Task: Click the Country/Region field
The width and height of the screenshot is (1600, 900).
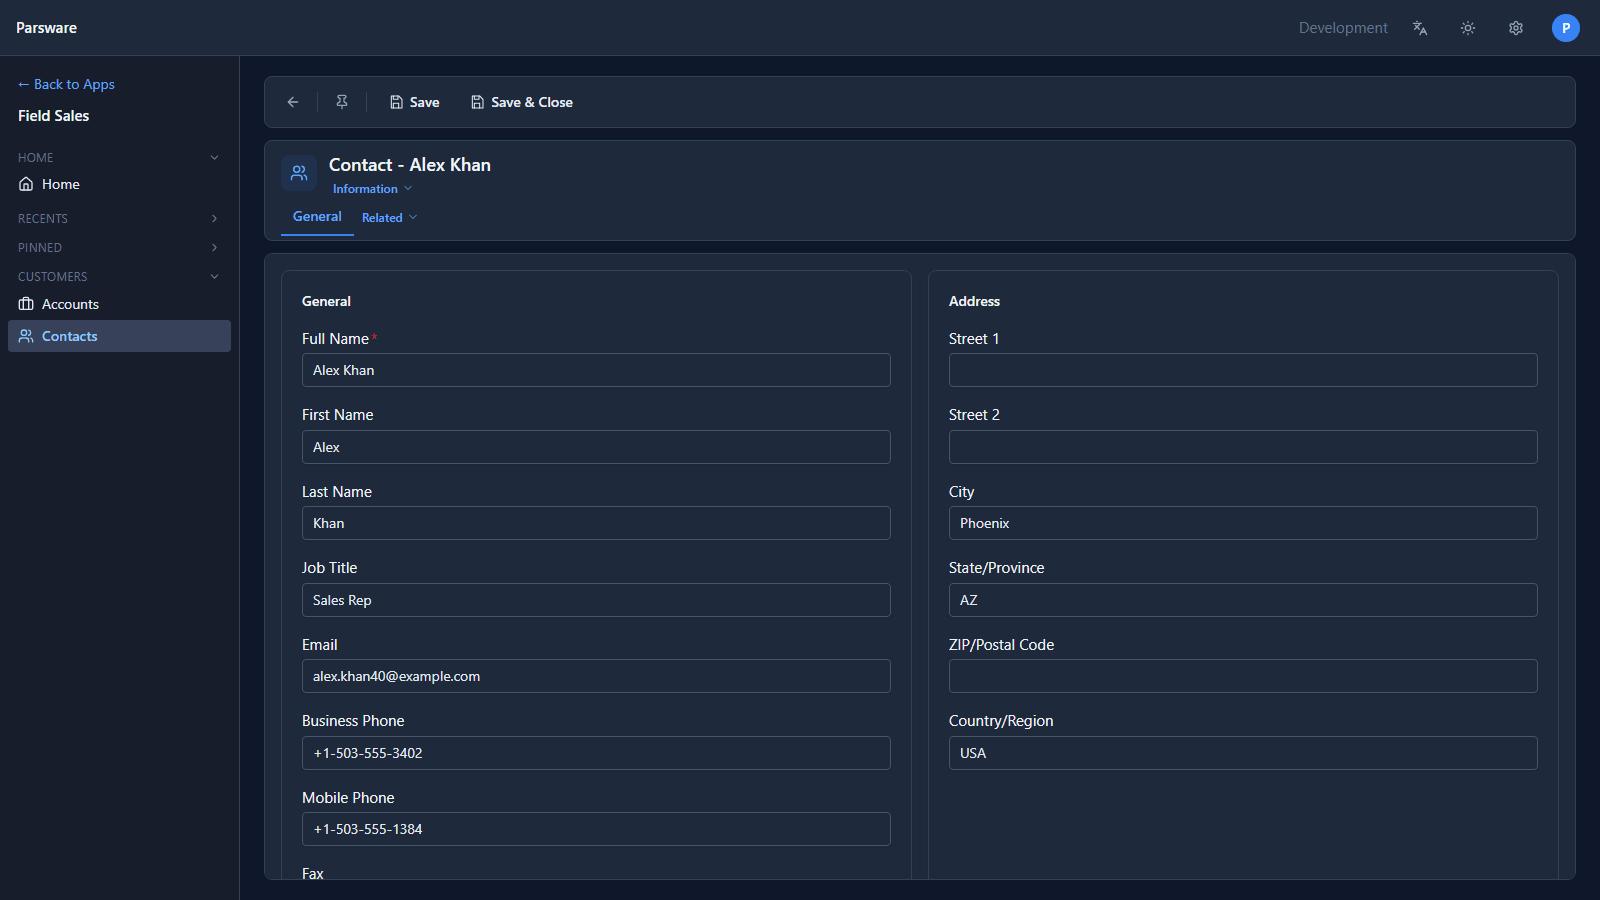Action: click(1243, 753)
